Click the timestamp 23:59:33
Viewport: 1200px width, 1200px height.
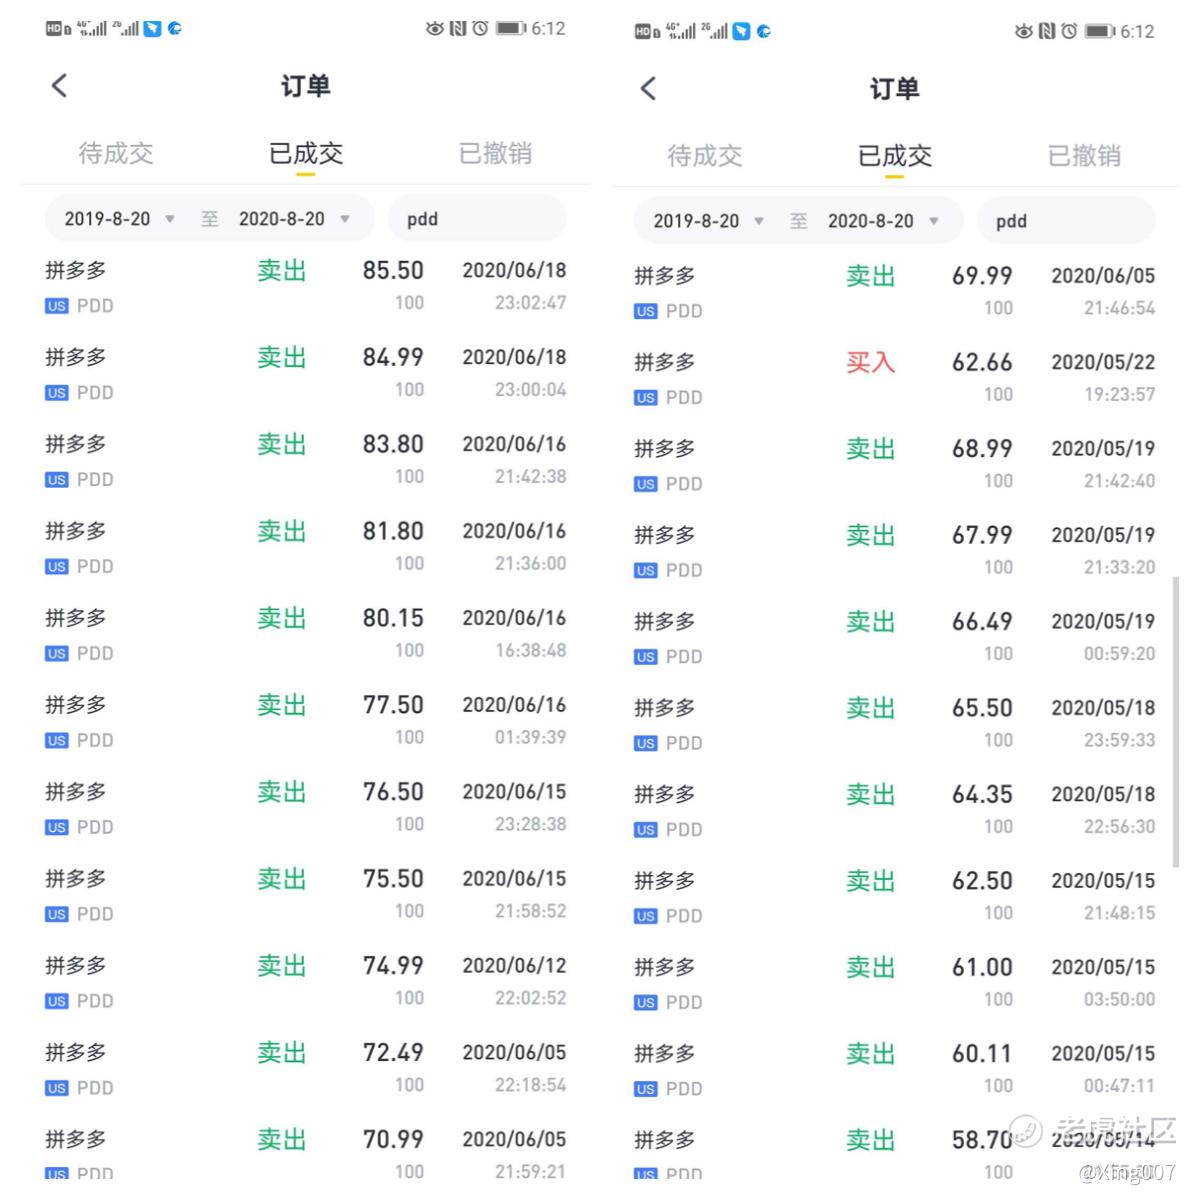[x=1119, y=741]
